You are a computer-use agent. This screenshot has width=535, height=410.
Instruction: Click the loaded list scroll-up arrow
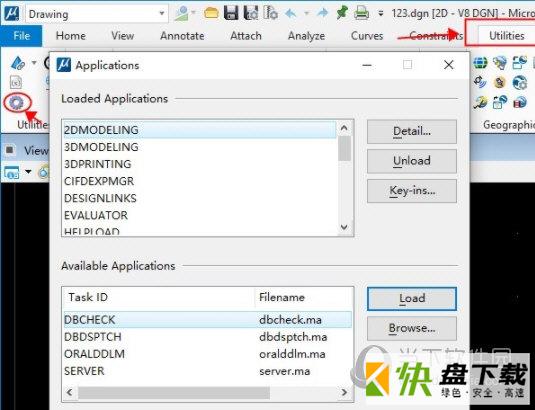[344, 128]
